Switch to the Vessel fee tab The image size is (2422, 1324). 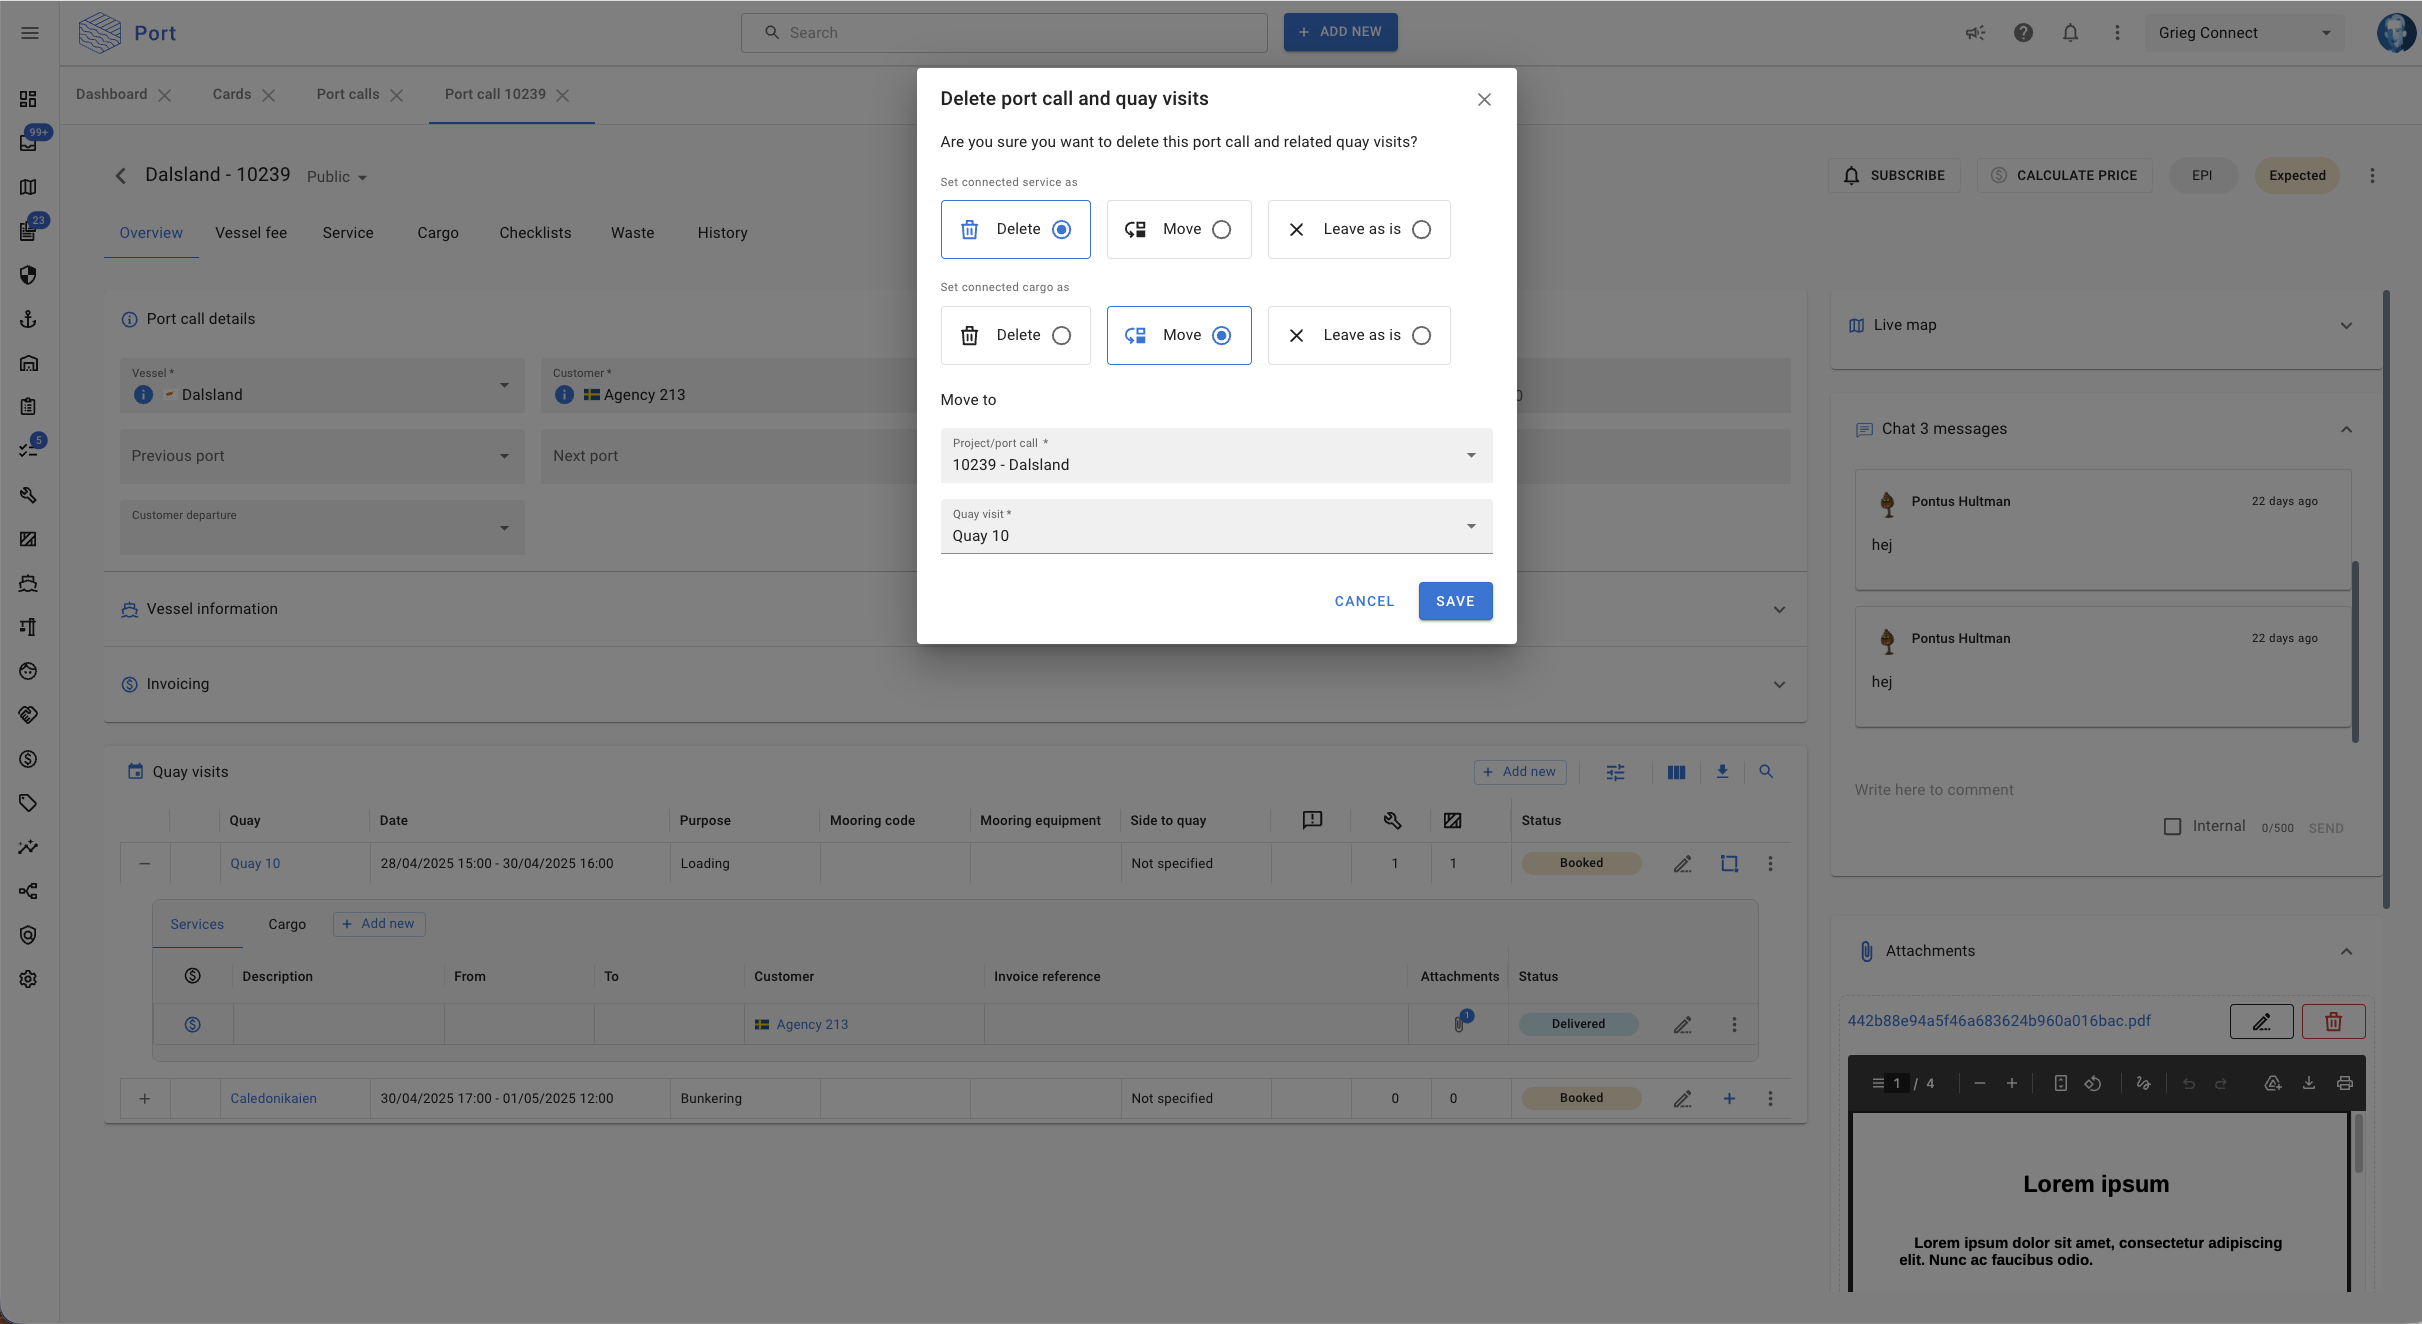[251, 233]
